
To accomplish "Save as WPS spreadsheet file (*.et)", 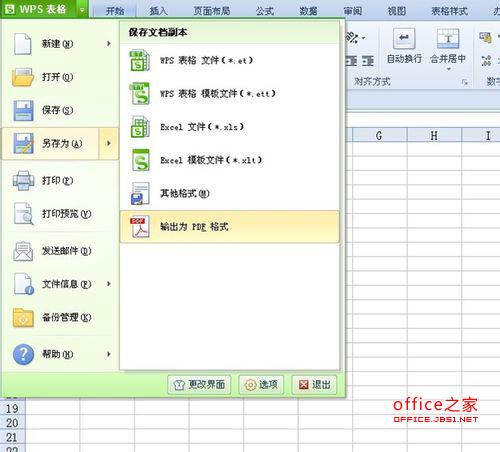I will (x=230, y=60).
